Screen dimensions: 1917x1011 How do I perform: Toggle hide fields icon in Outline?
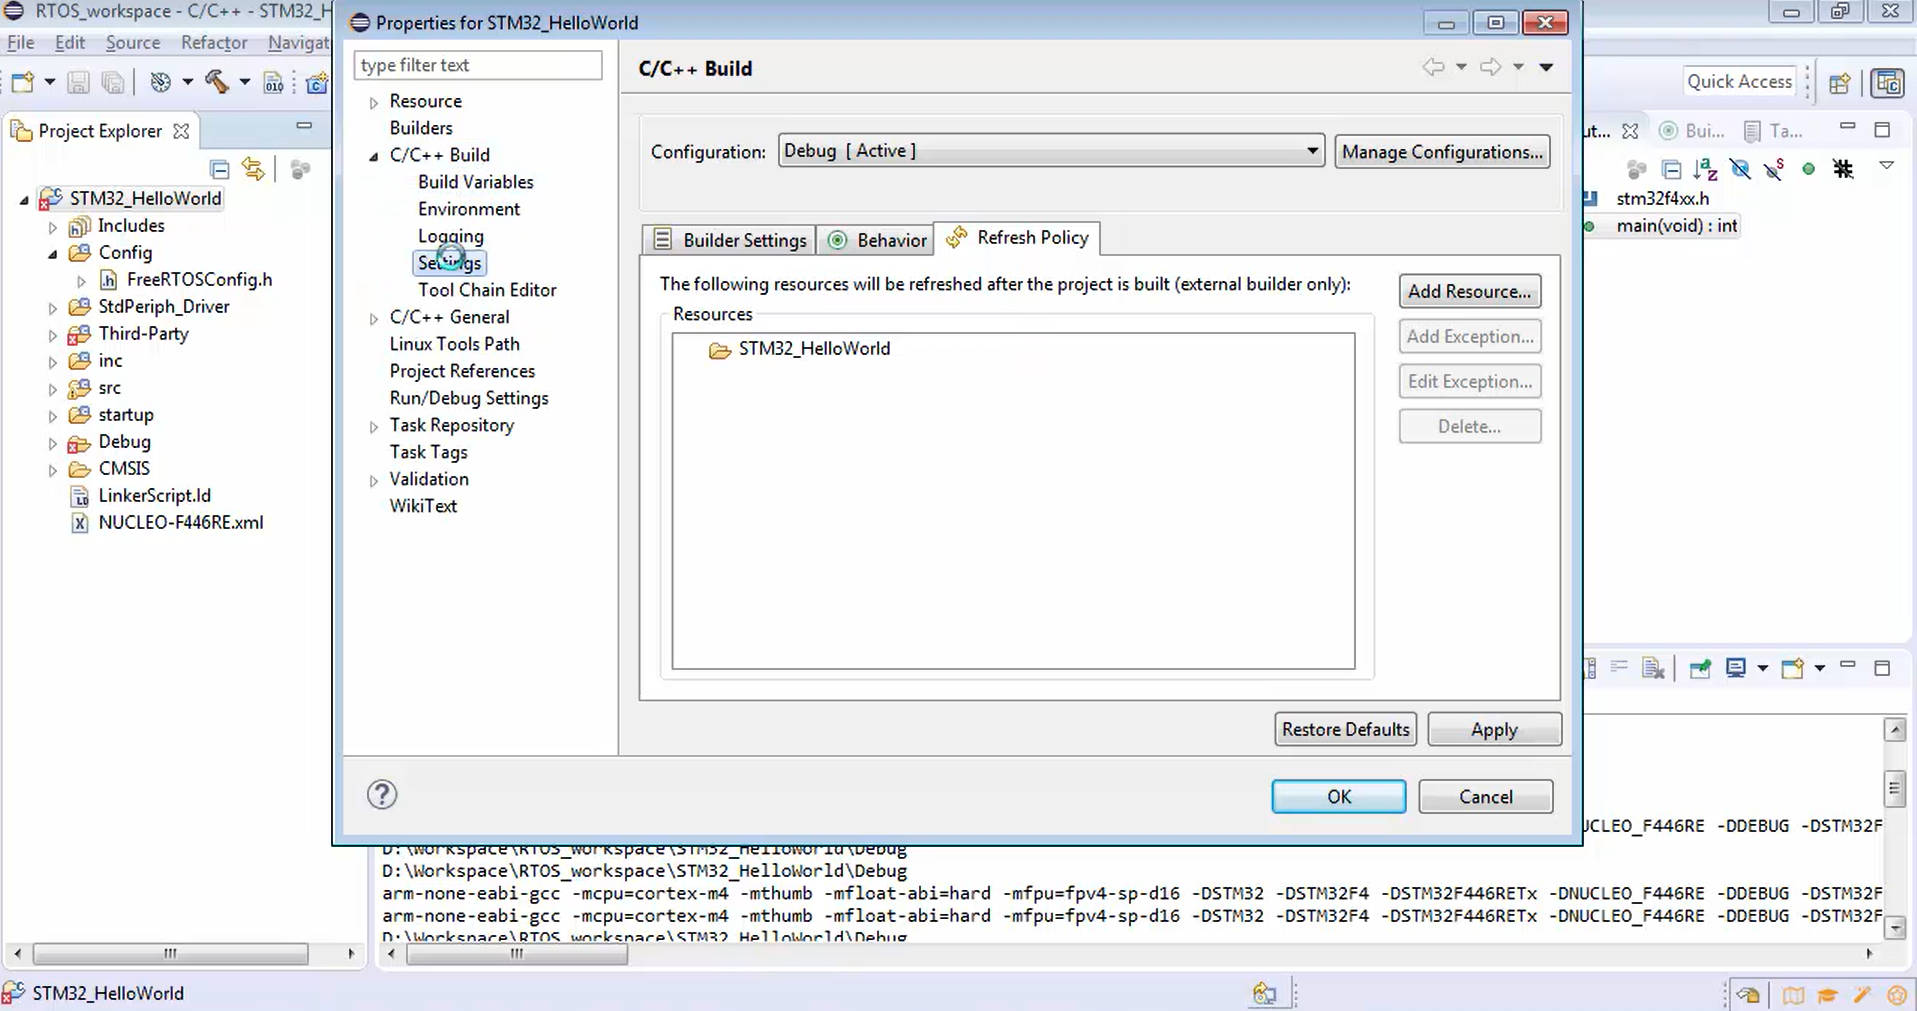(1740, 169)
